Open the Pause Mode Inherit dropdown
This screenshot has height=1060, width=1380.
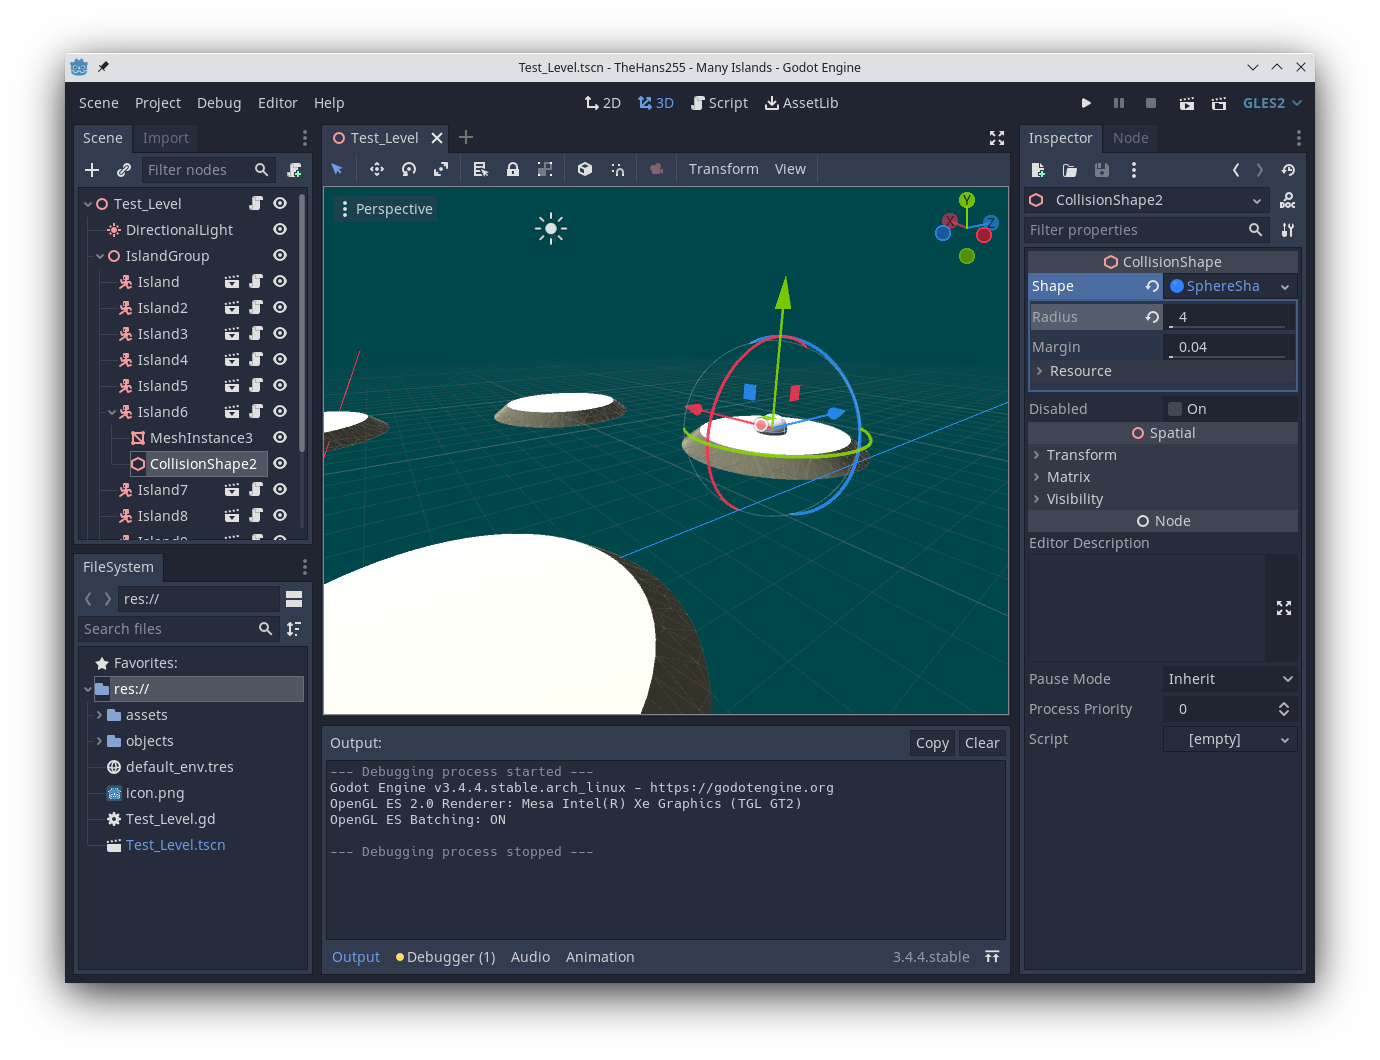(1230, 679)
